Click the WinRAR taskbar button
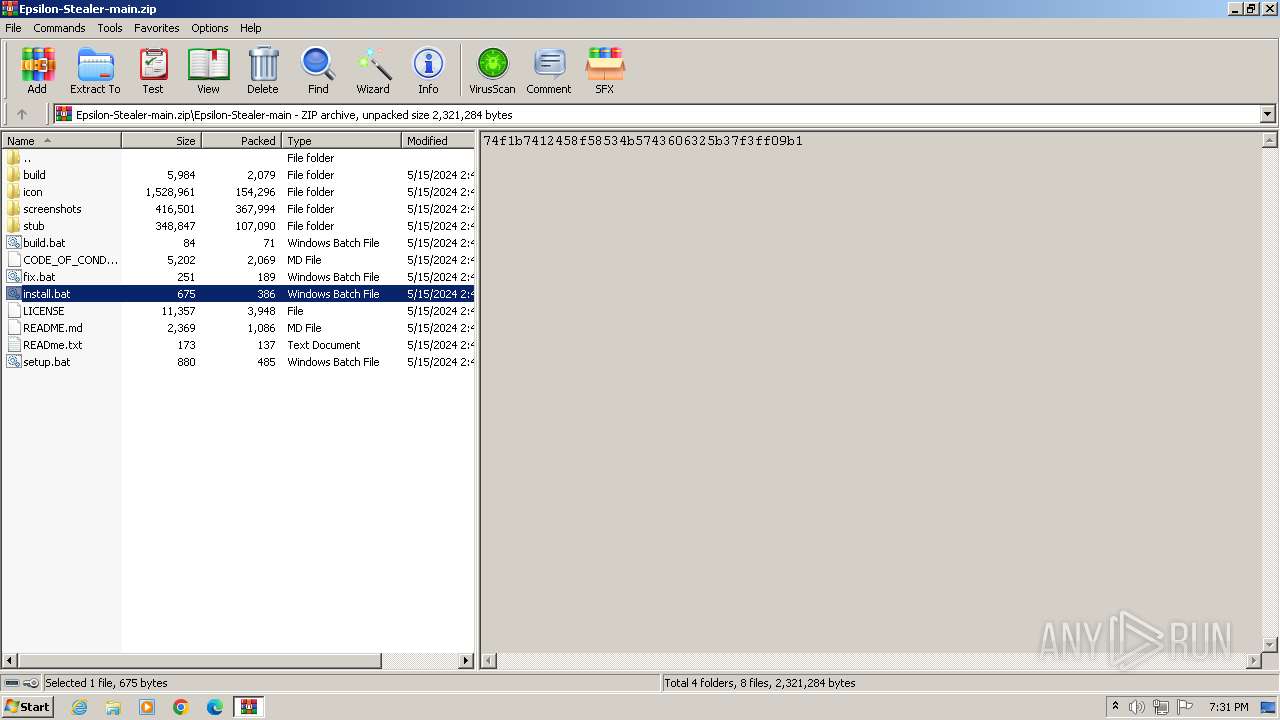The image size is (1280, 720). click(248, 707)
